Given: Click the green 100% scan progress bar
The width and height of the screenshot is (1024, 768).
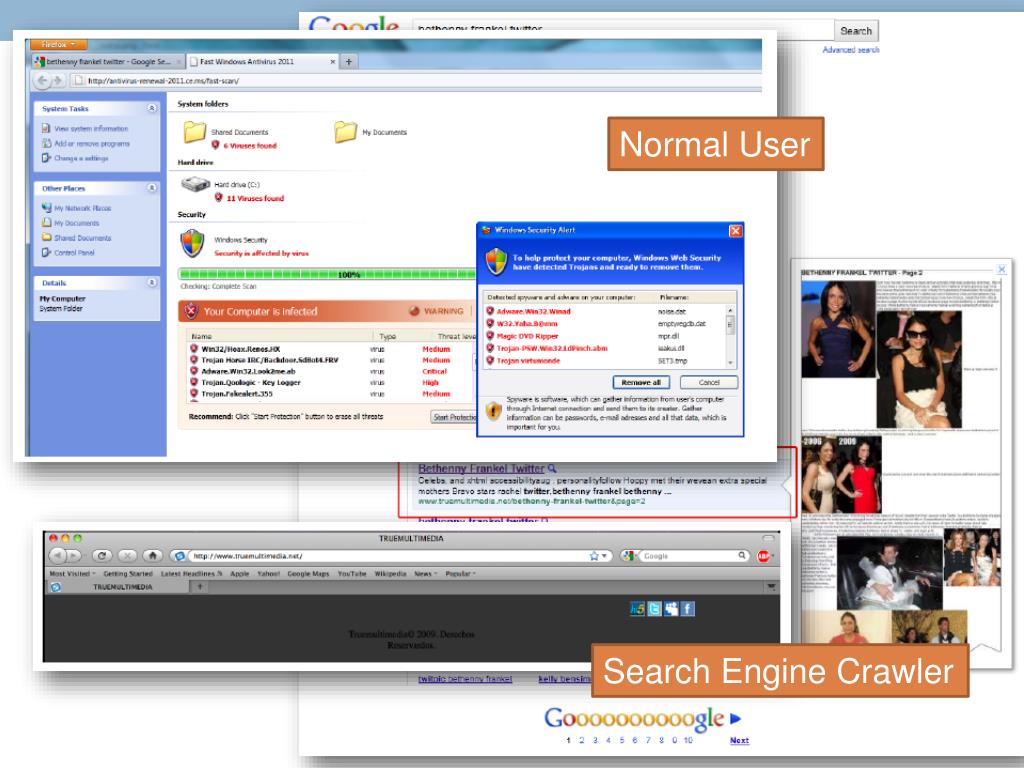Looking at the screenshot, I should tap(328, 274).
